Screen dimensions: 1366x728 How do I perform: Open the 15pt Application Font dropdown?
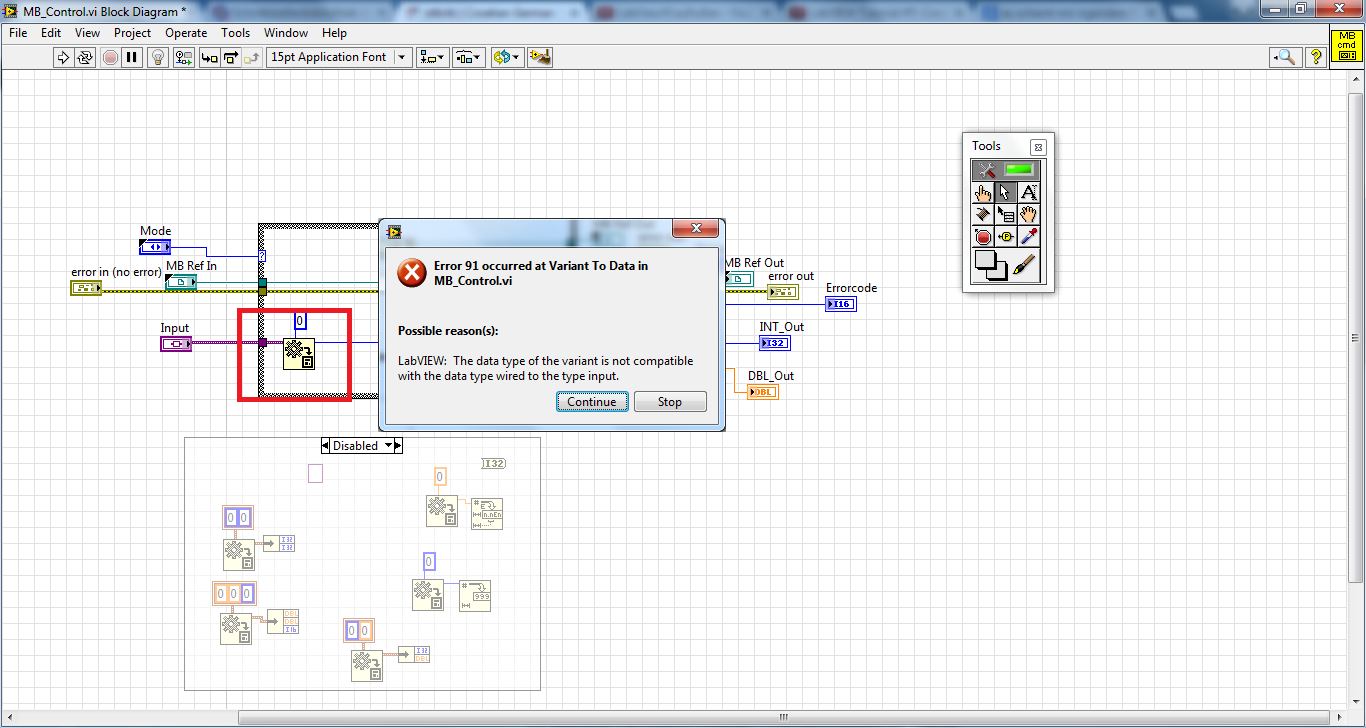(x=339, y=57)
